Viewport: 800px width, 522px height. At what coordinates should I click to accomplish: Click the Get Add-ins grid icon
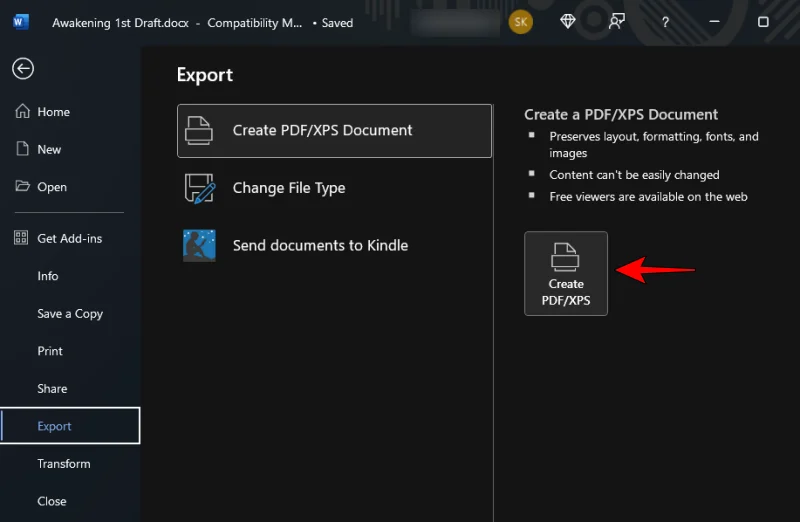22,239
